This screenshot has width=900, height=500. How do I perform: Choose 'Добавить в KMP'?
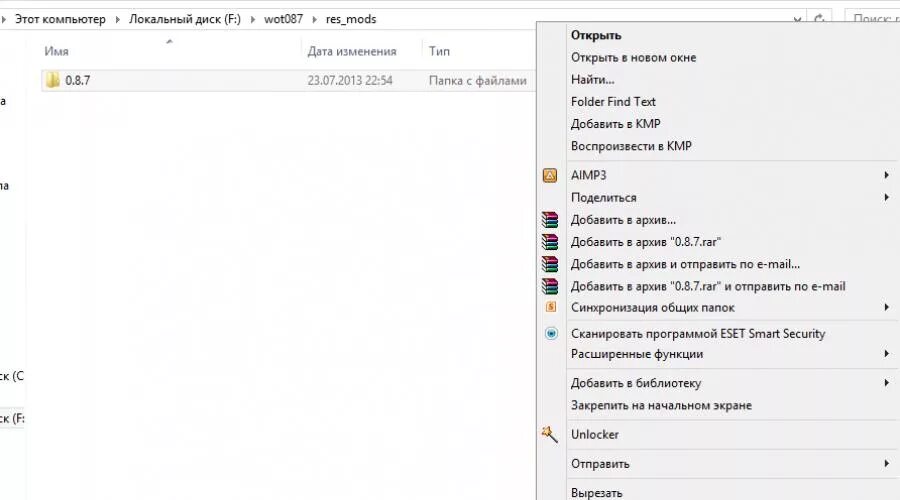(x=615, y=124)
